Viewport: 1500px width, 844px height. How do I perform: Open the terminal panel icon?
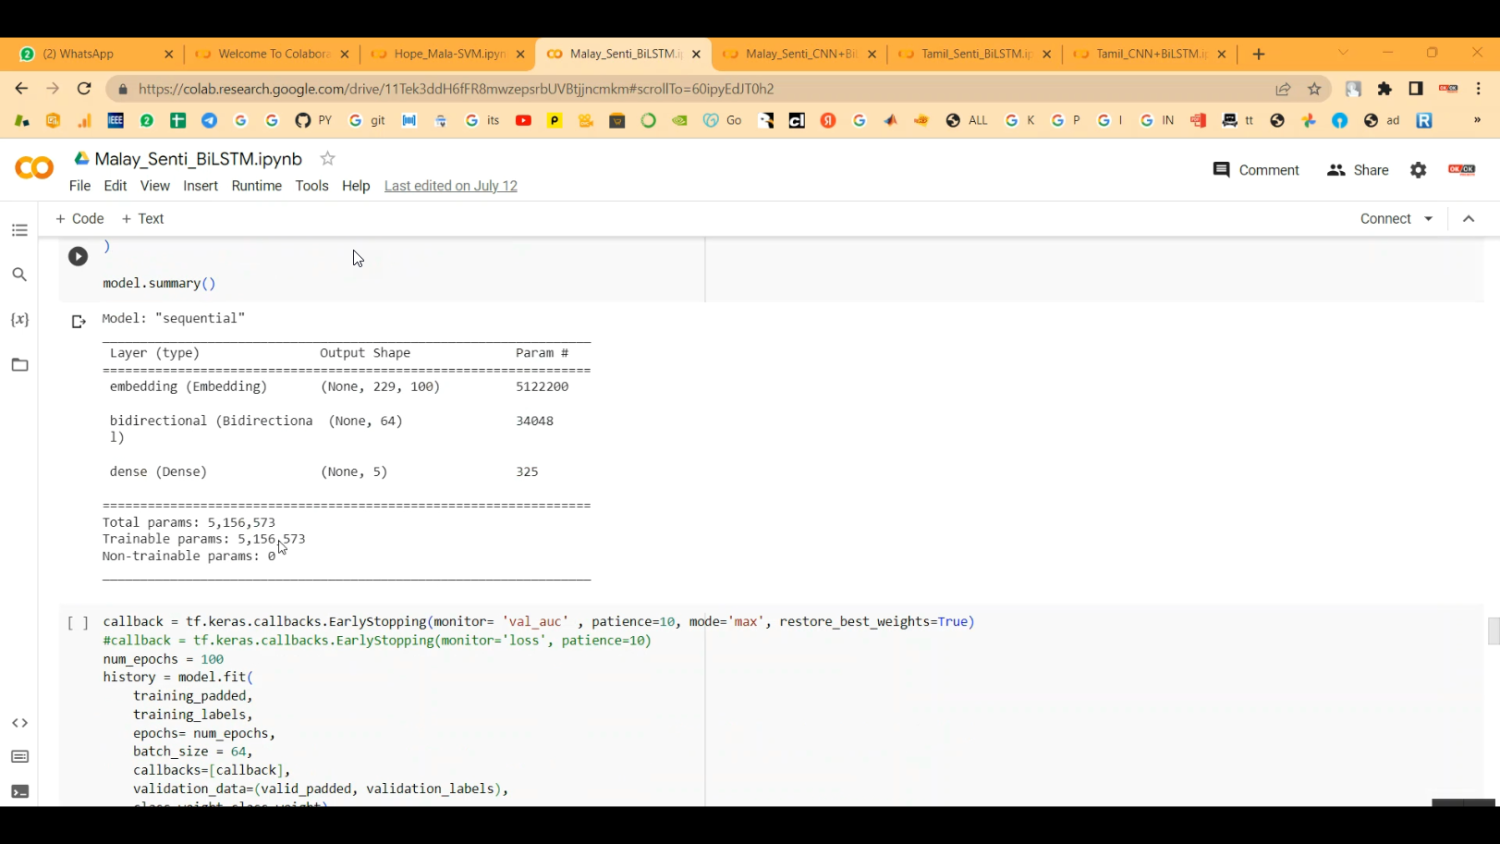[19, 791]
